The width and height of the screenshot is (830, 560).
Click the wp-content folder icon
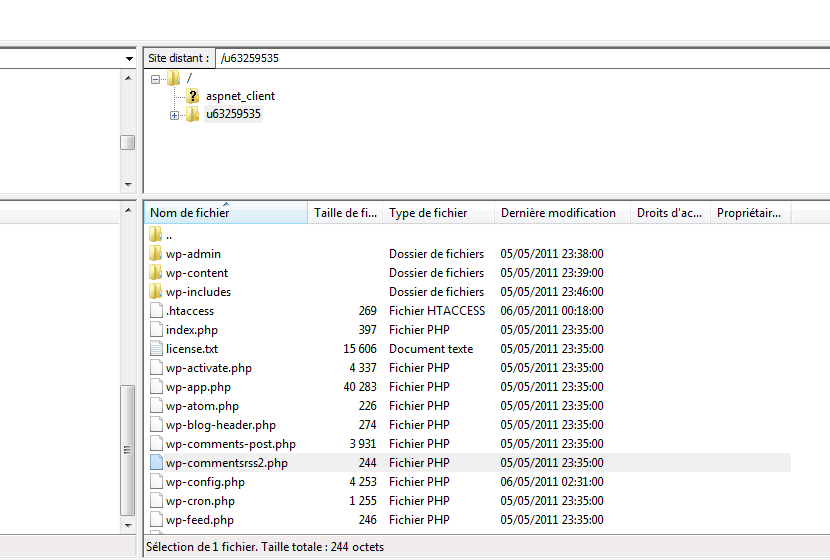click(155, 273)
